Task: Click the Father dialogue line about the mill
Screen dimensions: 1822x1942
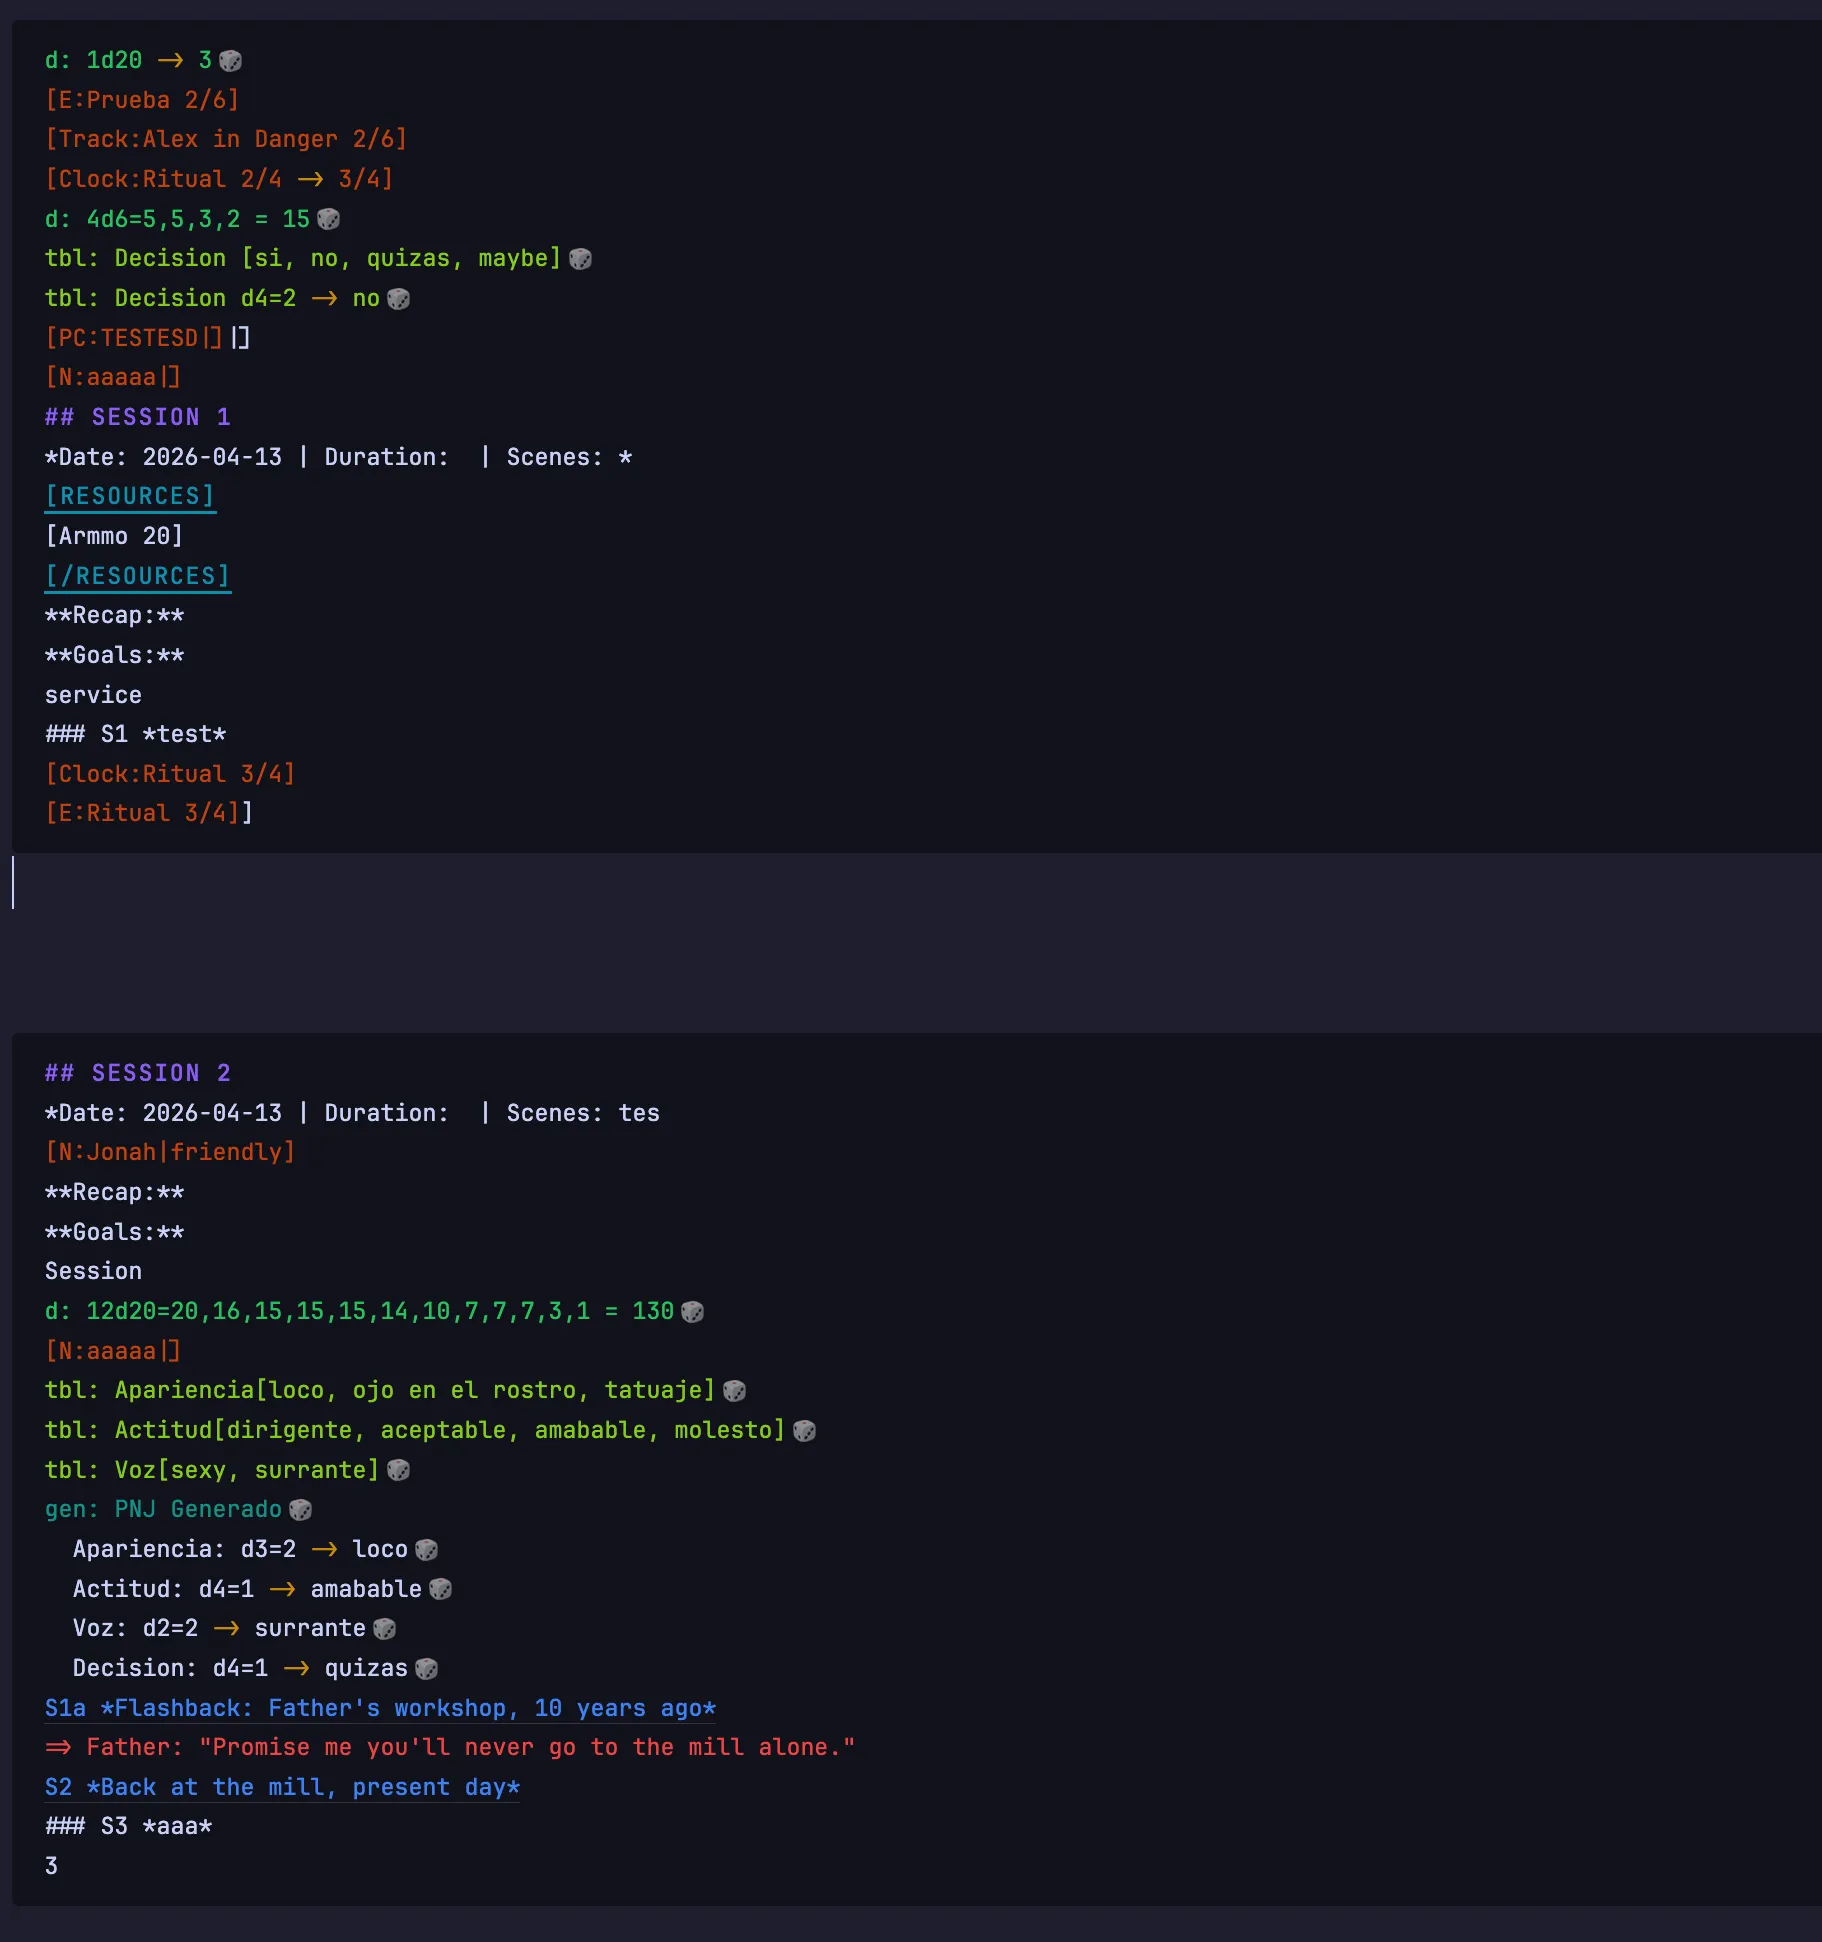Action: tap(450, 1747)
